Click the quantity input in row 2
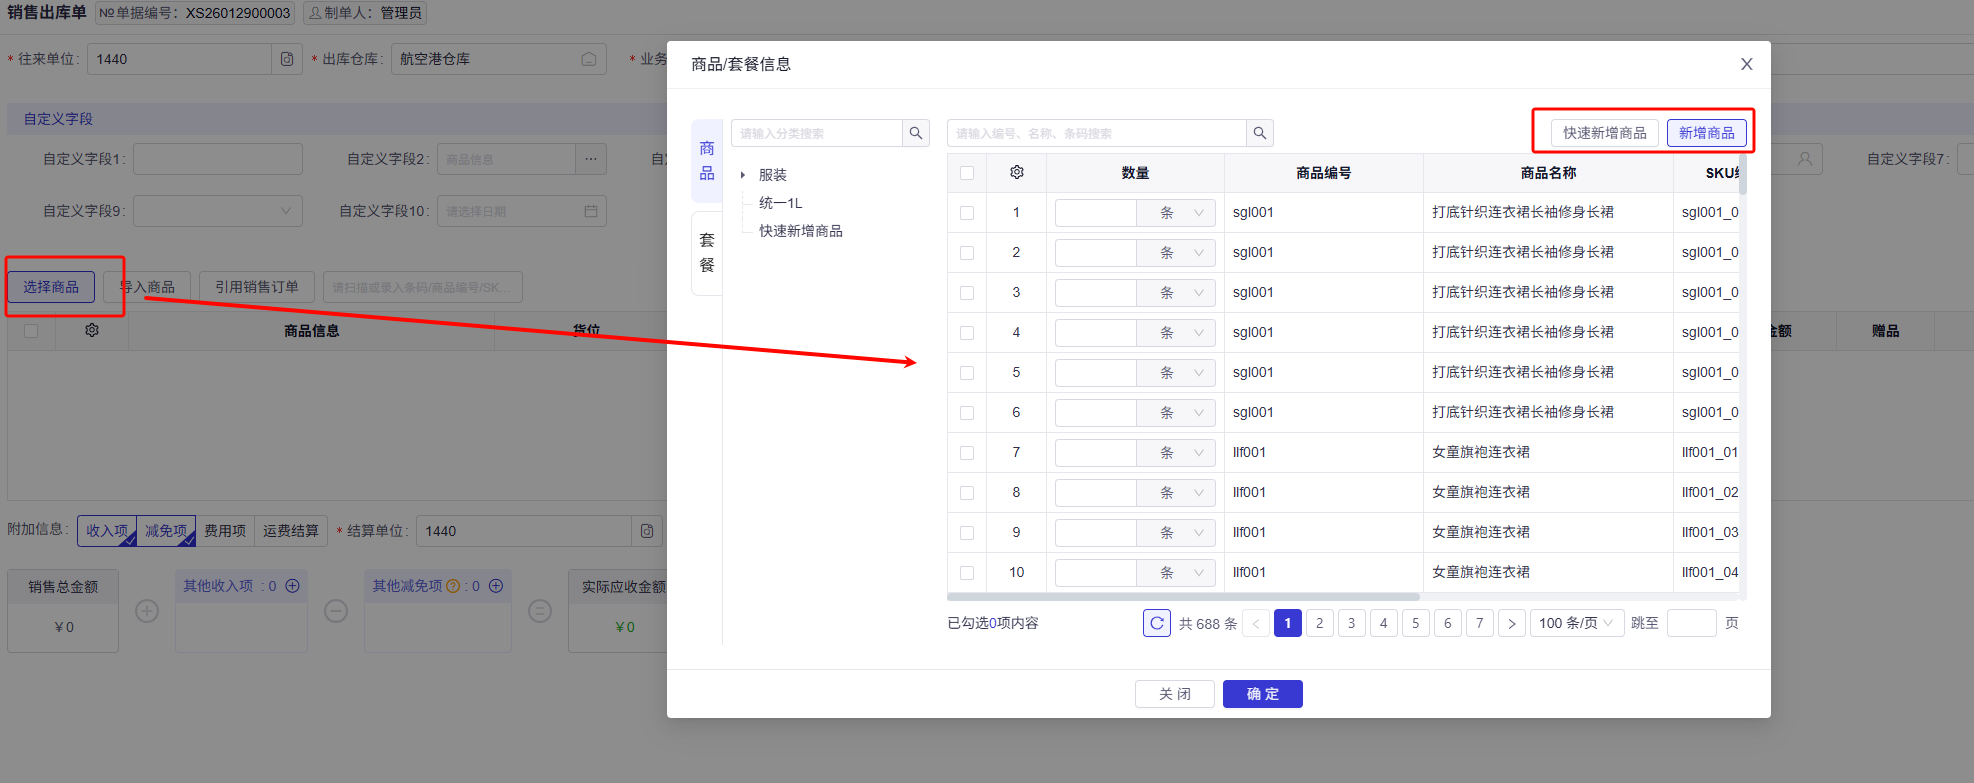This screenshot has width=1974, height=783. [x=1096, y=253]
